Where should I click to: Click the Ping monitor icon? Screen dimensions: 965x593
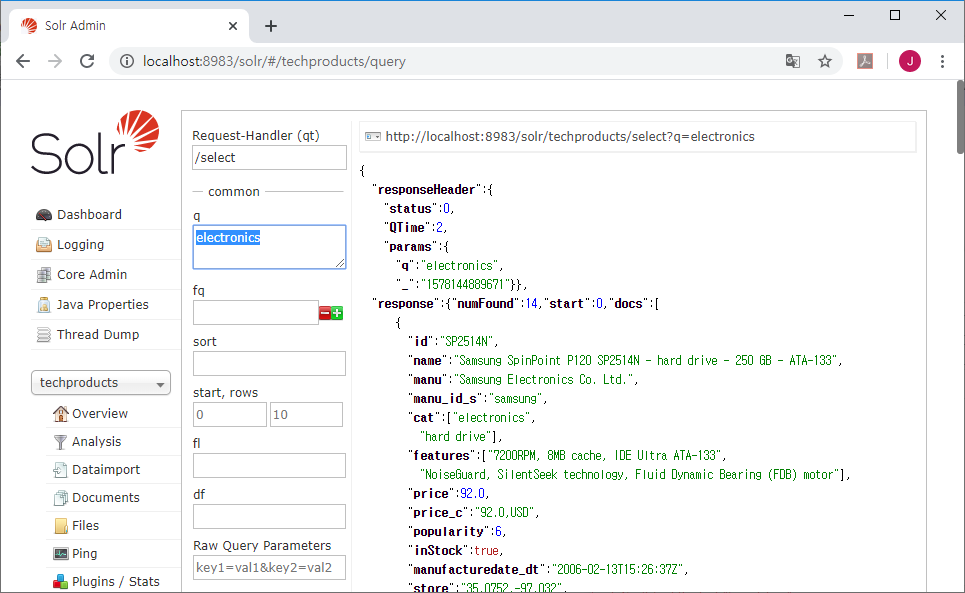click(60, 554)
